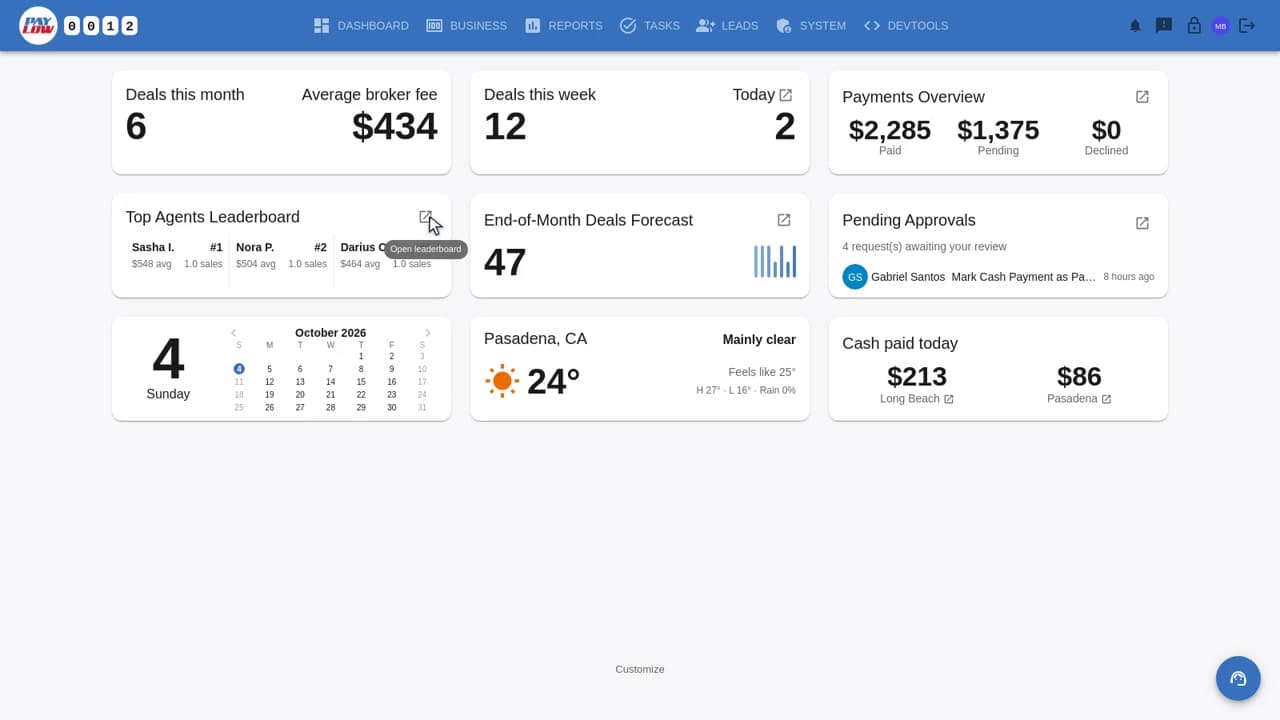Go to the previous calendar month
The width and height of the screenshot is (1280, 720).
click(x=233, y=333)
